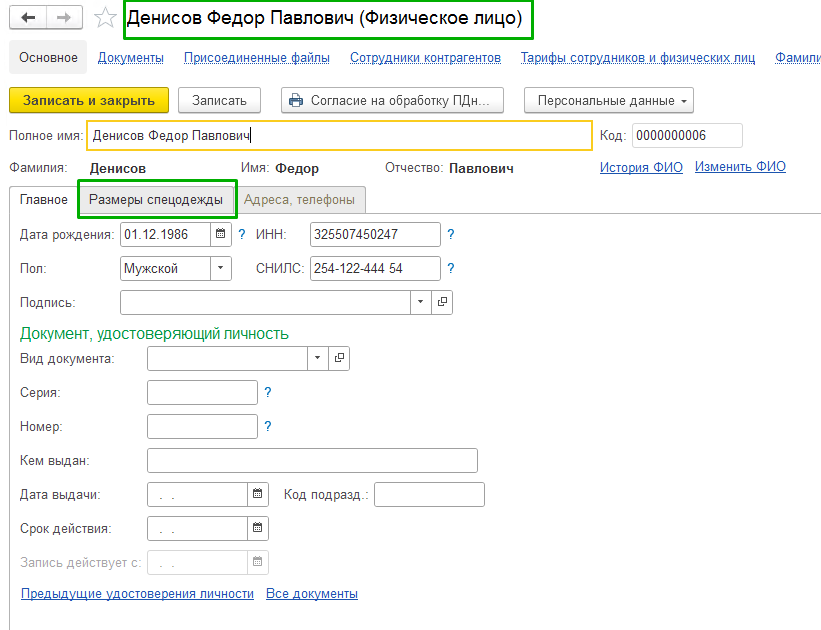Add to favorites with star icon
821x630 pixels.
pos(104,18)
